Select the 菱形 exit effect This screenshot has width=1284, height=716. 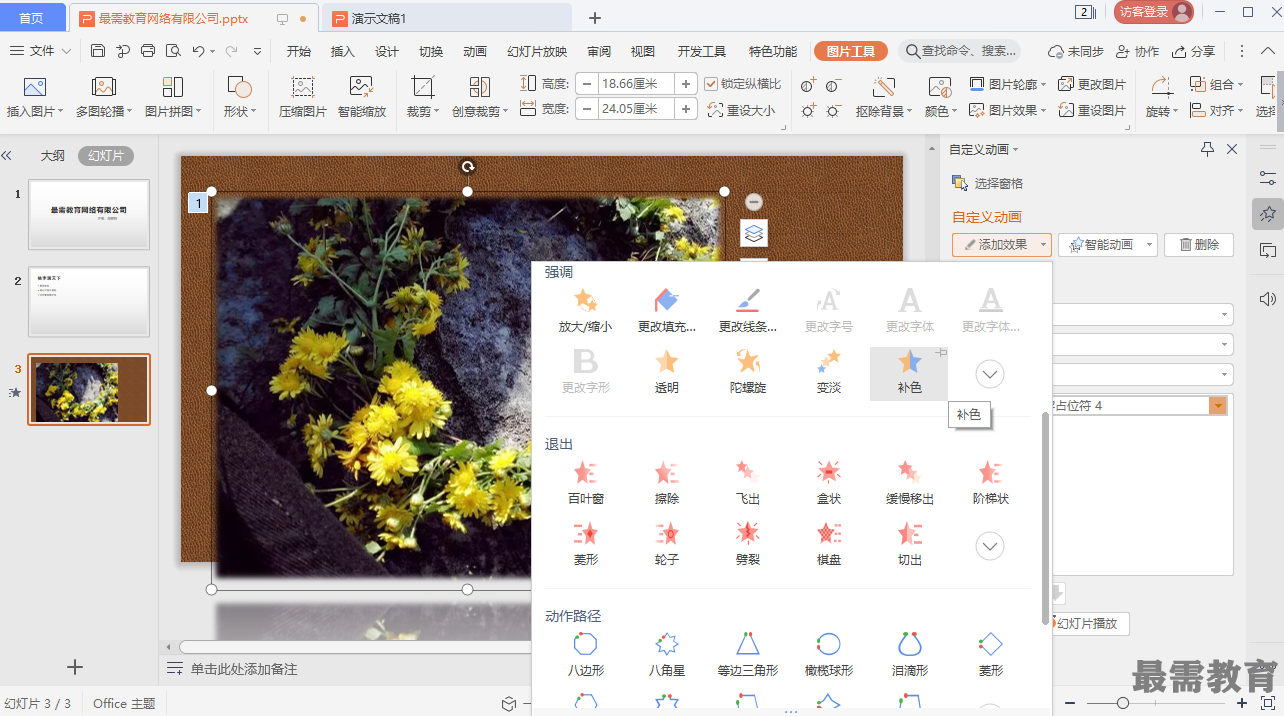[585, 544]
